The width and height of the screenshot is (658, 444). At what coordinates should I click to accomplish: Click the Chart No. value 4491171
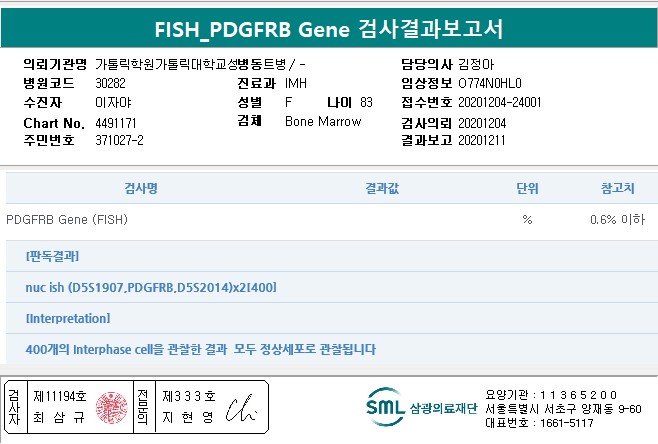pyautogui.click(x=115, y=122)
